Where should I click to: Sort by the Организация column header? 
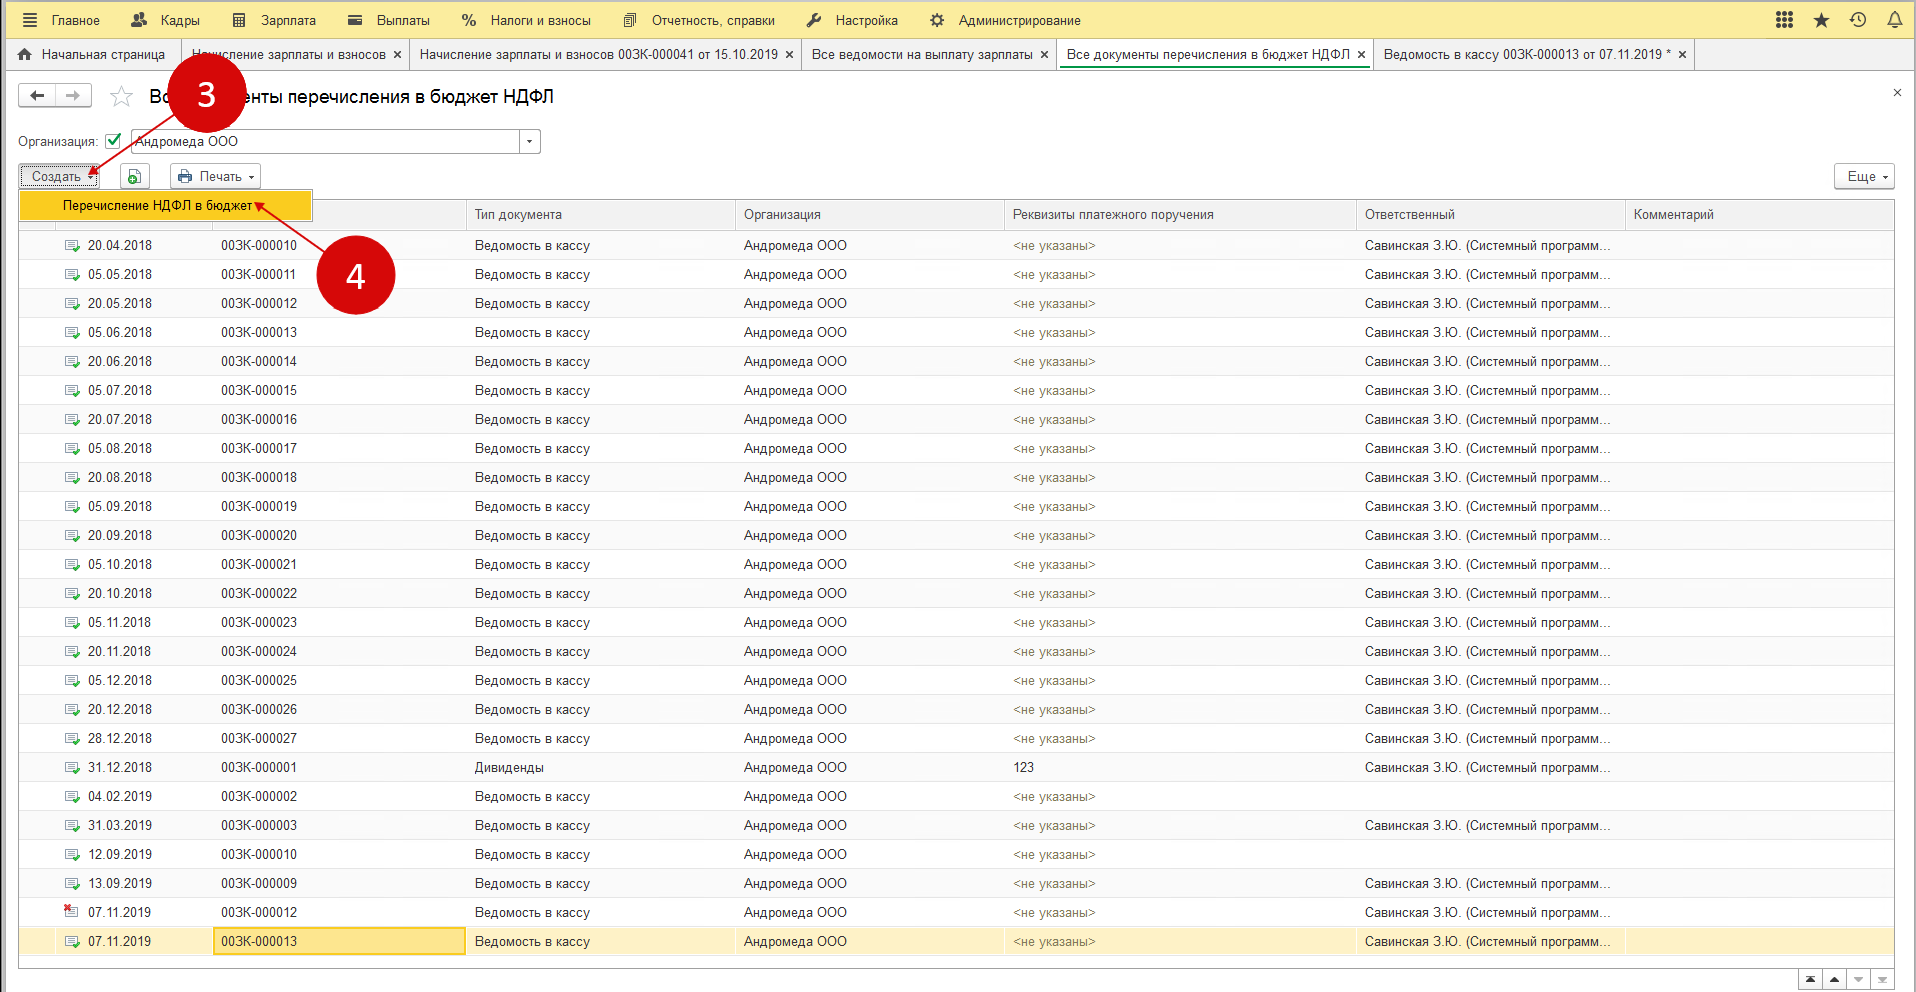coord(870,215)
